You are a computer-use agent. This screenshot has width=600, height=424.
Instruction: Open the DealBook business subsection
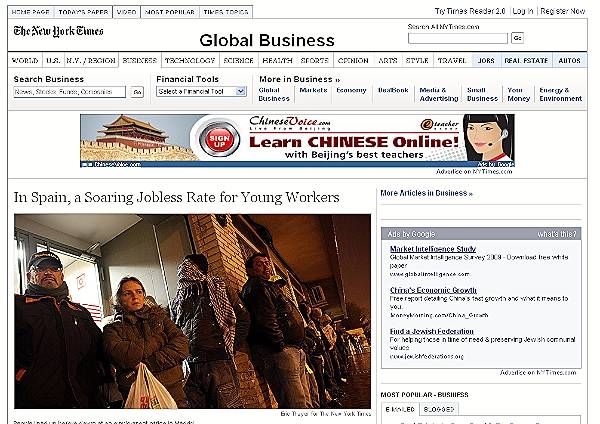(390, 90)
